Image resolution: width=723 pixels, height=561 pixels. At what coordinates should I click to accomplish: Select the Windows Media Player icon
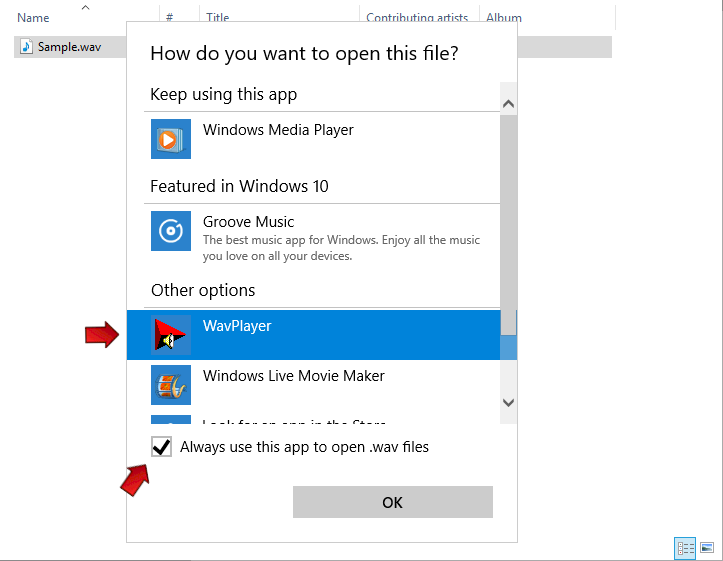pos(171,139)
